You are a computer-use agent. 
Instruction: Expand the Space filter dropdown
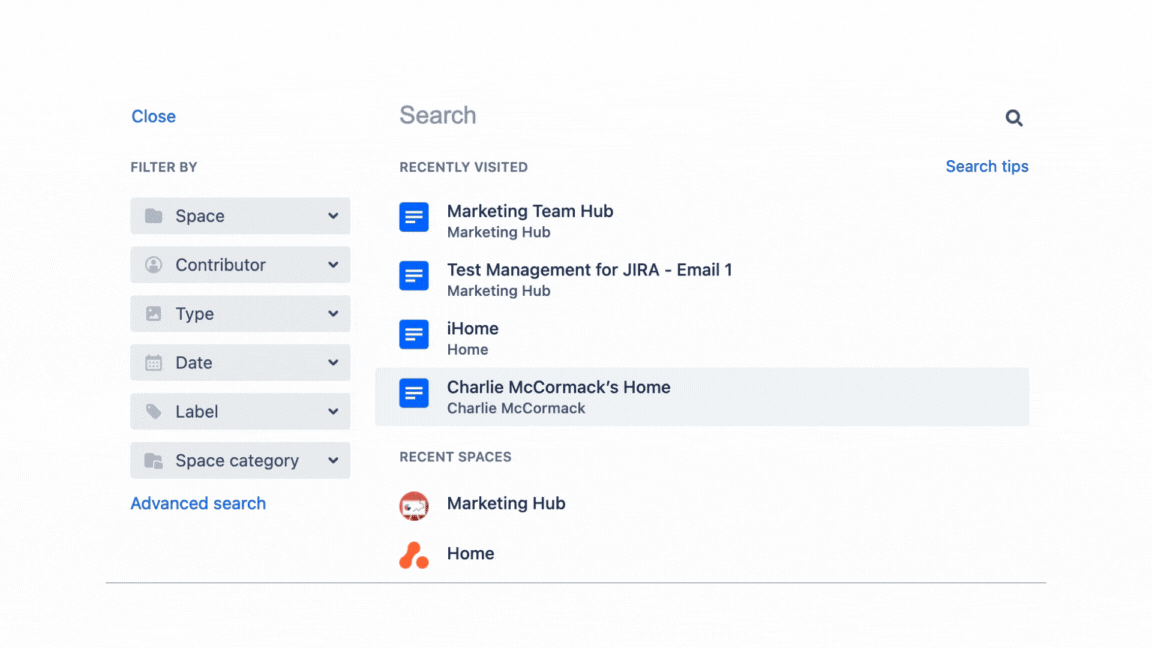[333, 216]
